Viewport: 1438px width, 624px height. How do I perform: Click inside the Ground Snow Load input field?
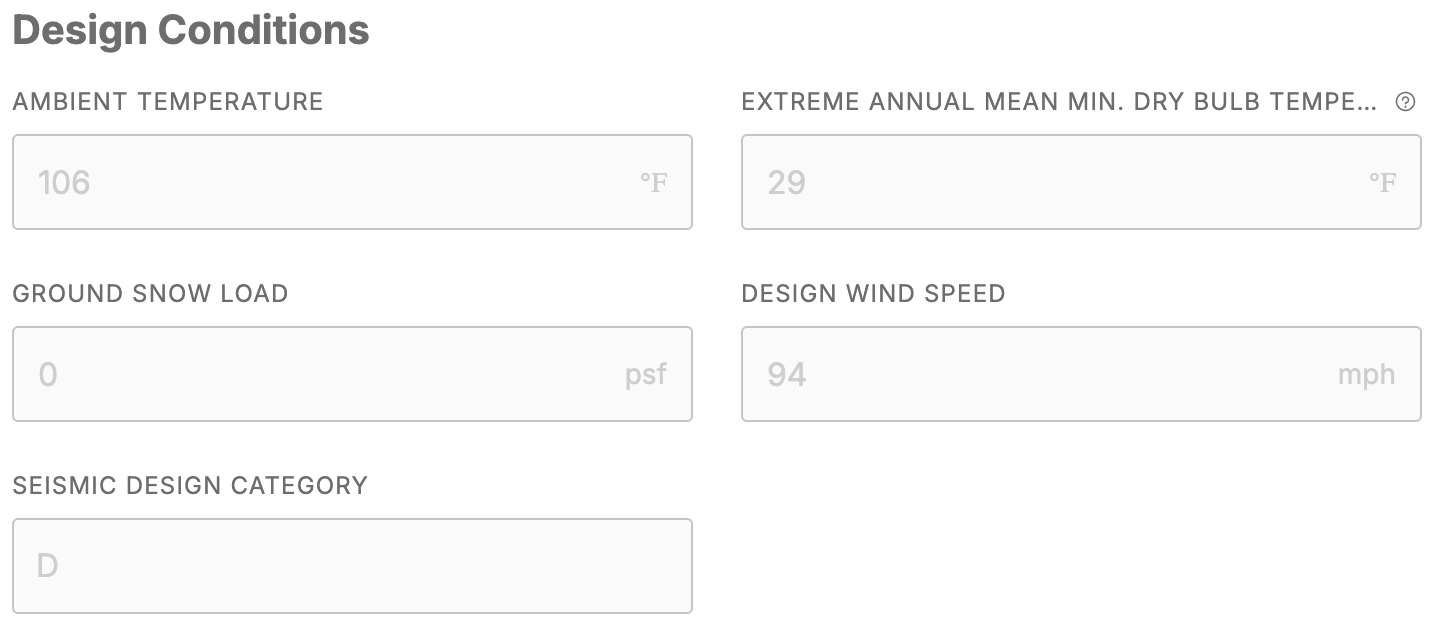point(352,374)
